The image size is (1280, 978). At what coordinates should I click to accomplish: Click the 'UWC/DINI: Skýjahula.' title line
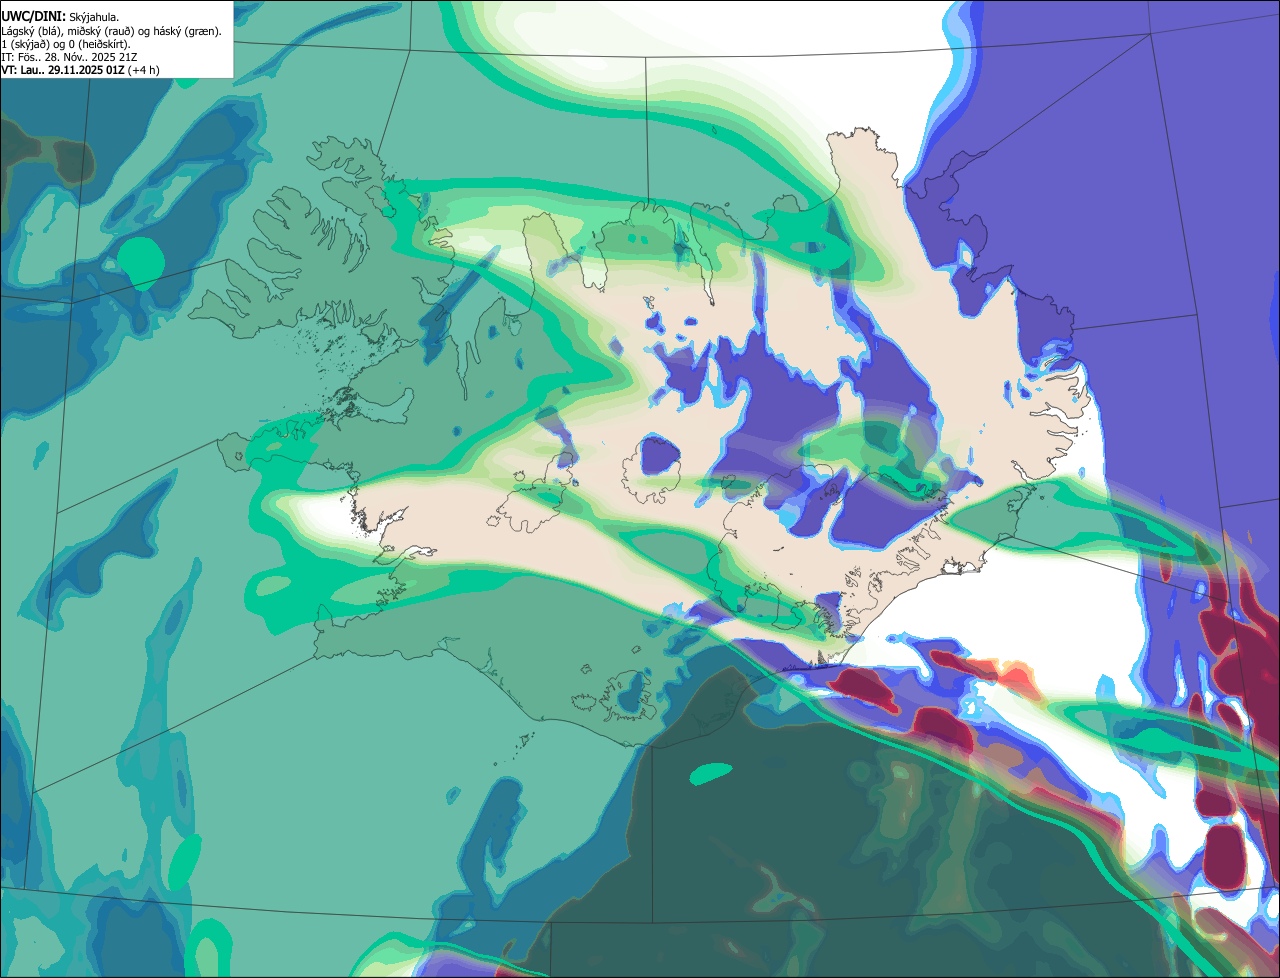tap(61, 17)
